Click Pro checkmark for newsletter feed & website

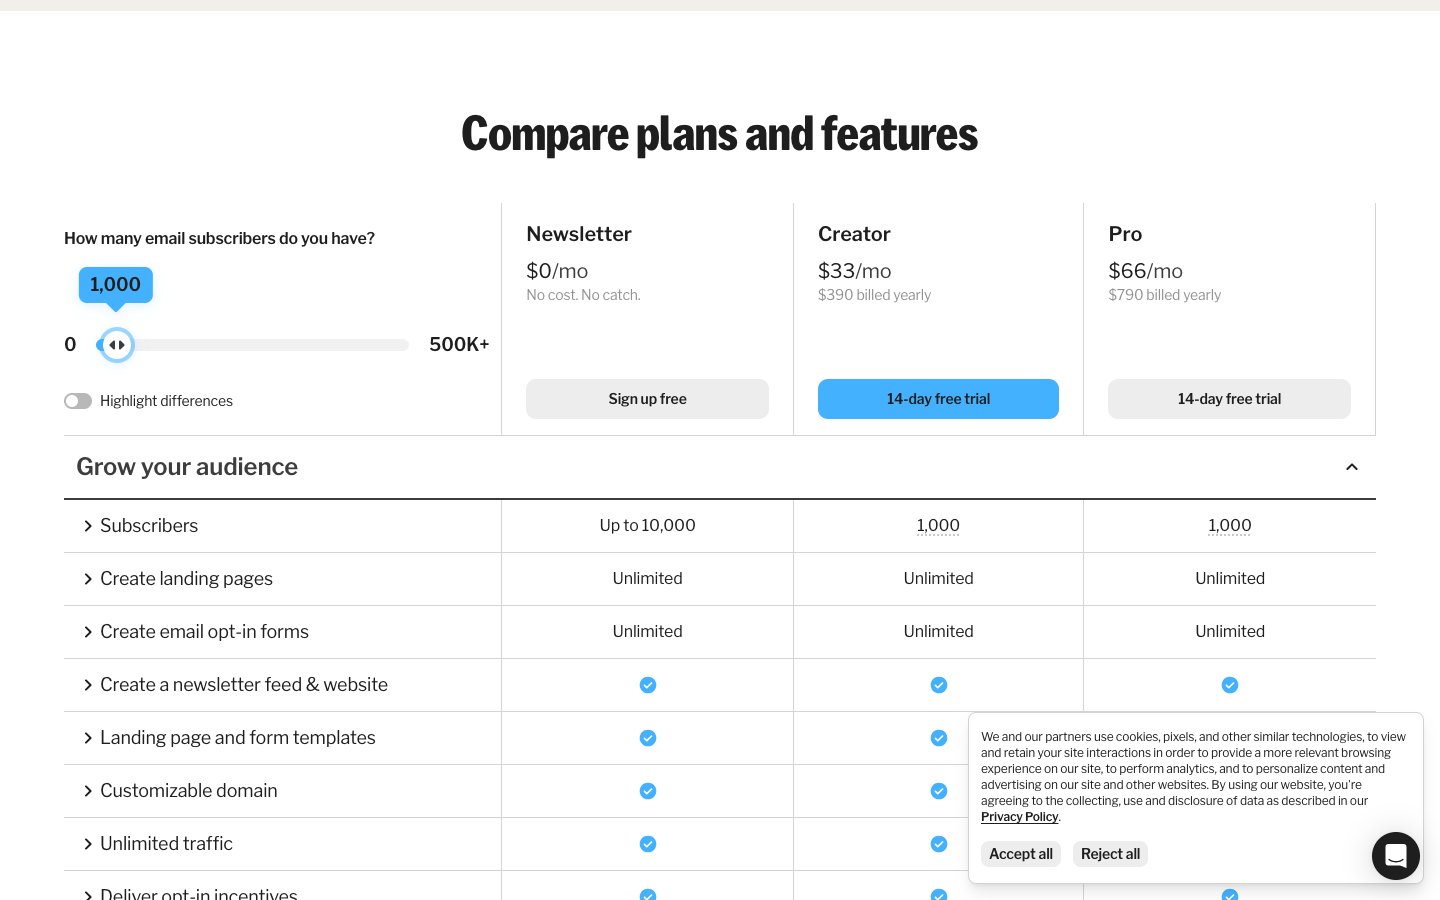coord(1229,685)
